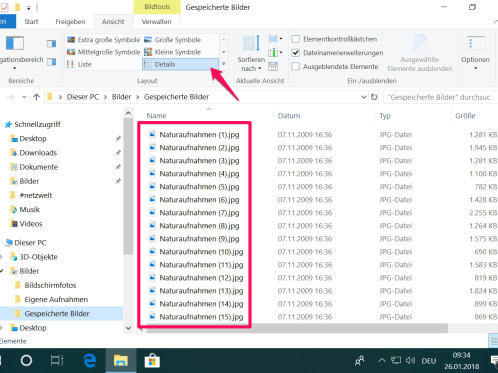Select Dieser PC tree node
The height and width of the screenshot is (373, 498).
click(25, 243)
